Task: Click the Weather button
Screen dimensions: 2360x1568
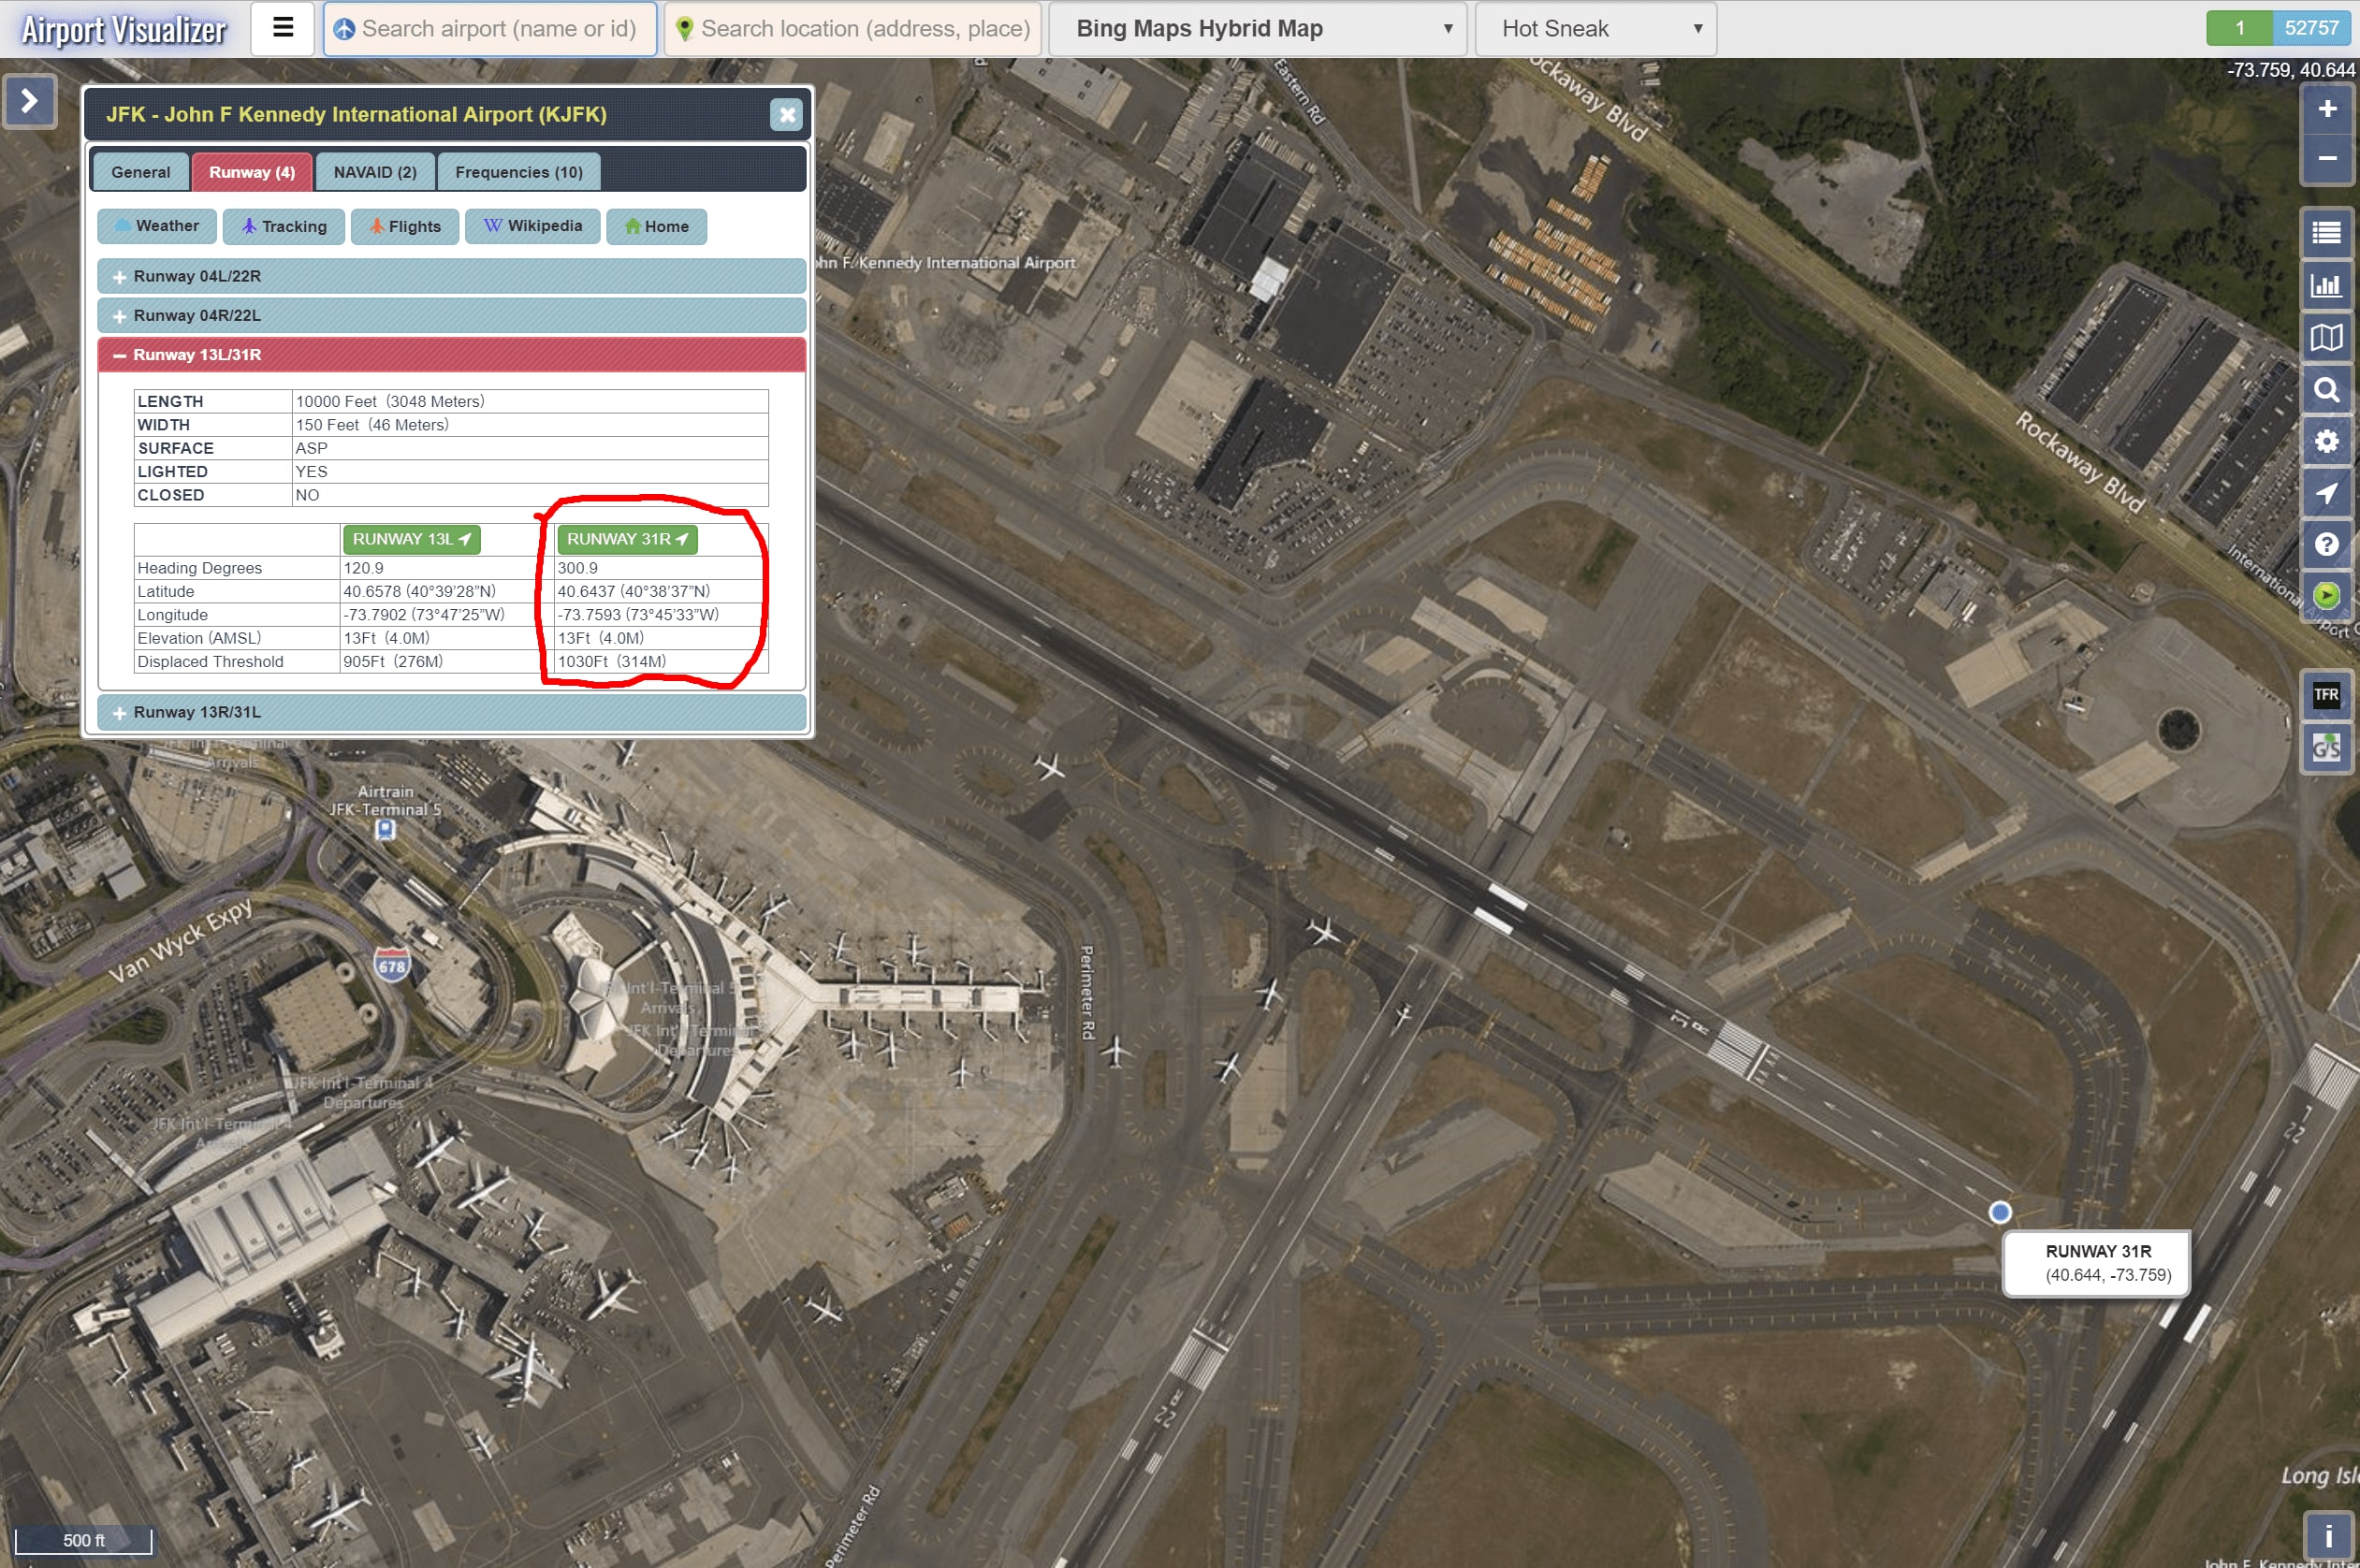Action: point(156,226)
